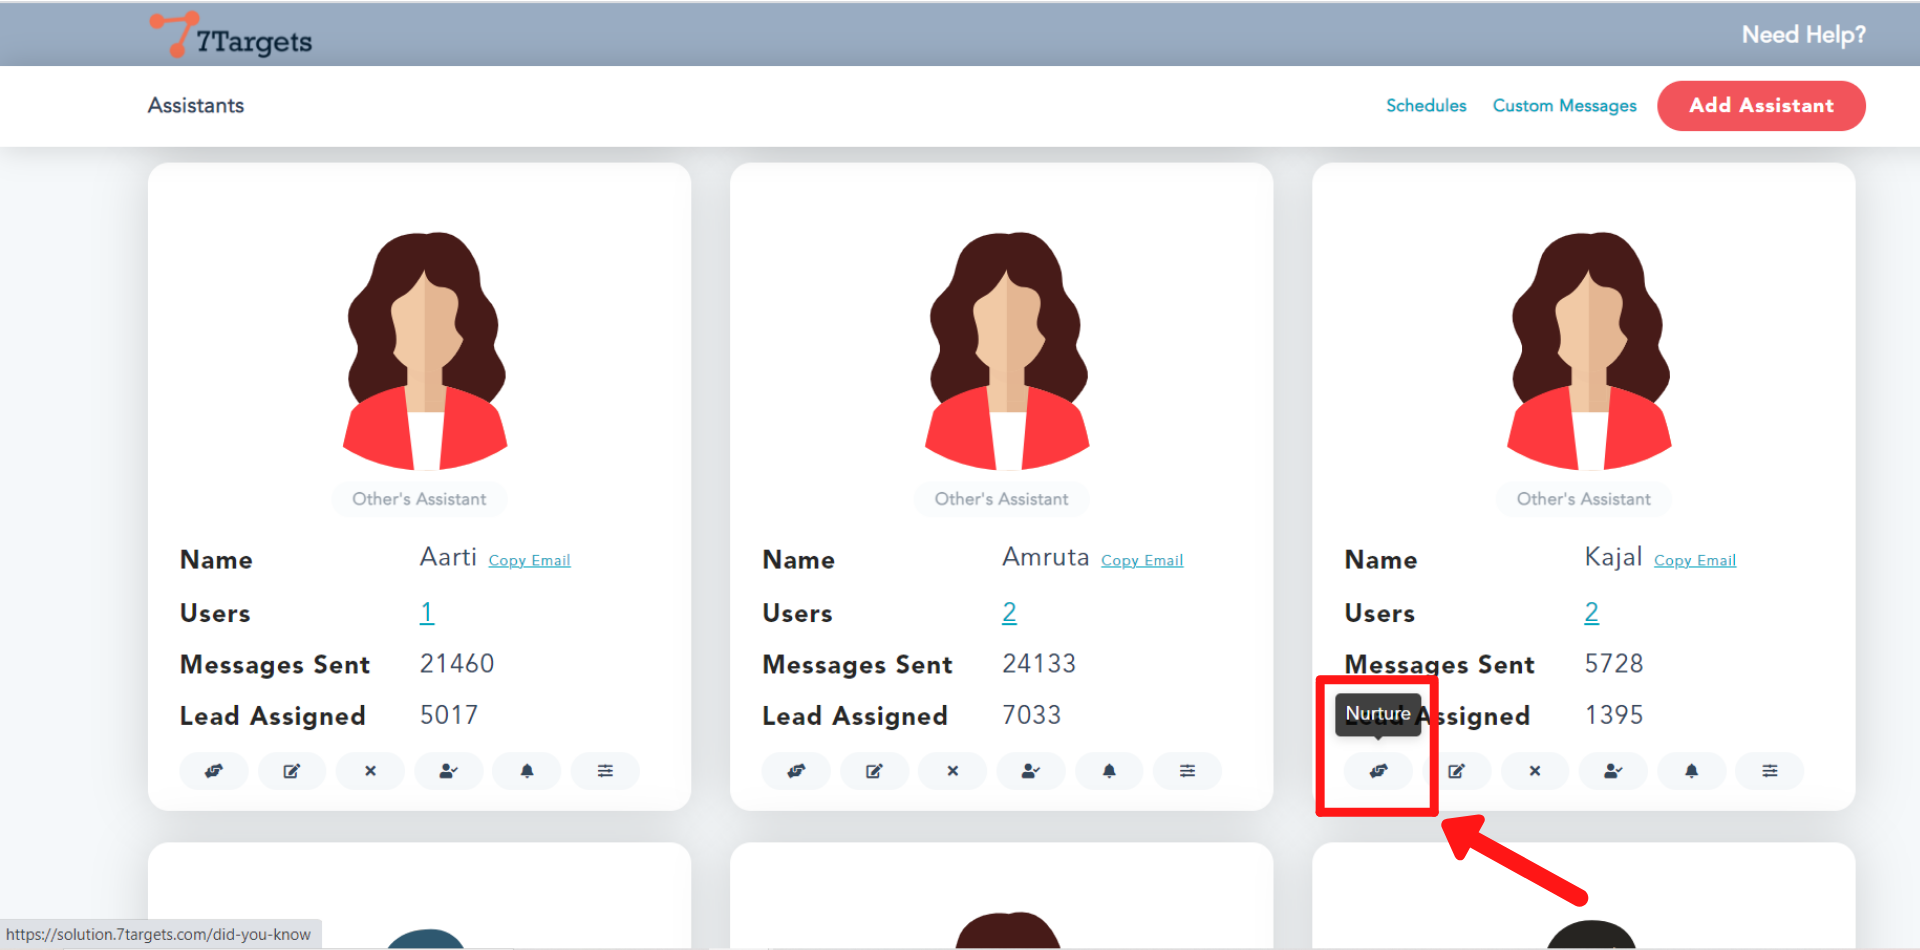The height and width of the screenshot is (950, 1920).
Task: Click the edit pencil icon for Aarti
Action: [x=292, y=771]
